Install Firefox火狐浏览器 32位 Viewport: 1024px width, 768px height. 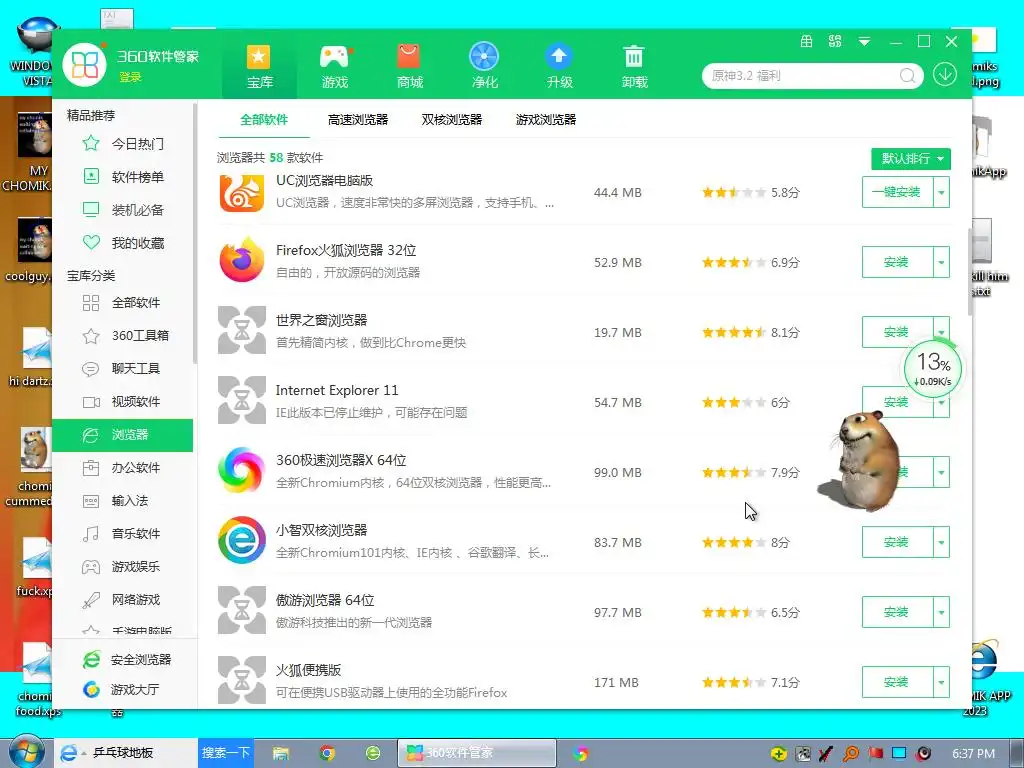coord(897,262)
